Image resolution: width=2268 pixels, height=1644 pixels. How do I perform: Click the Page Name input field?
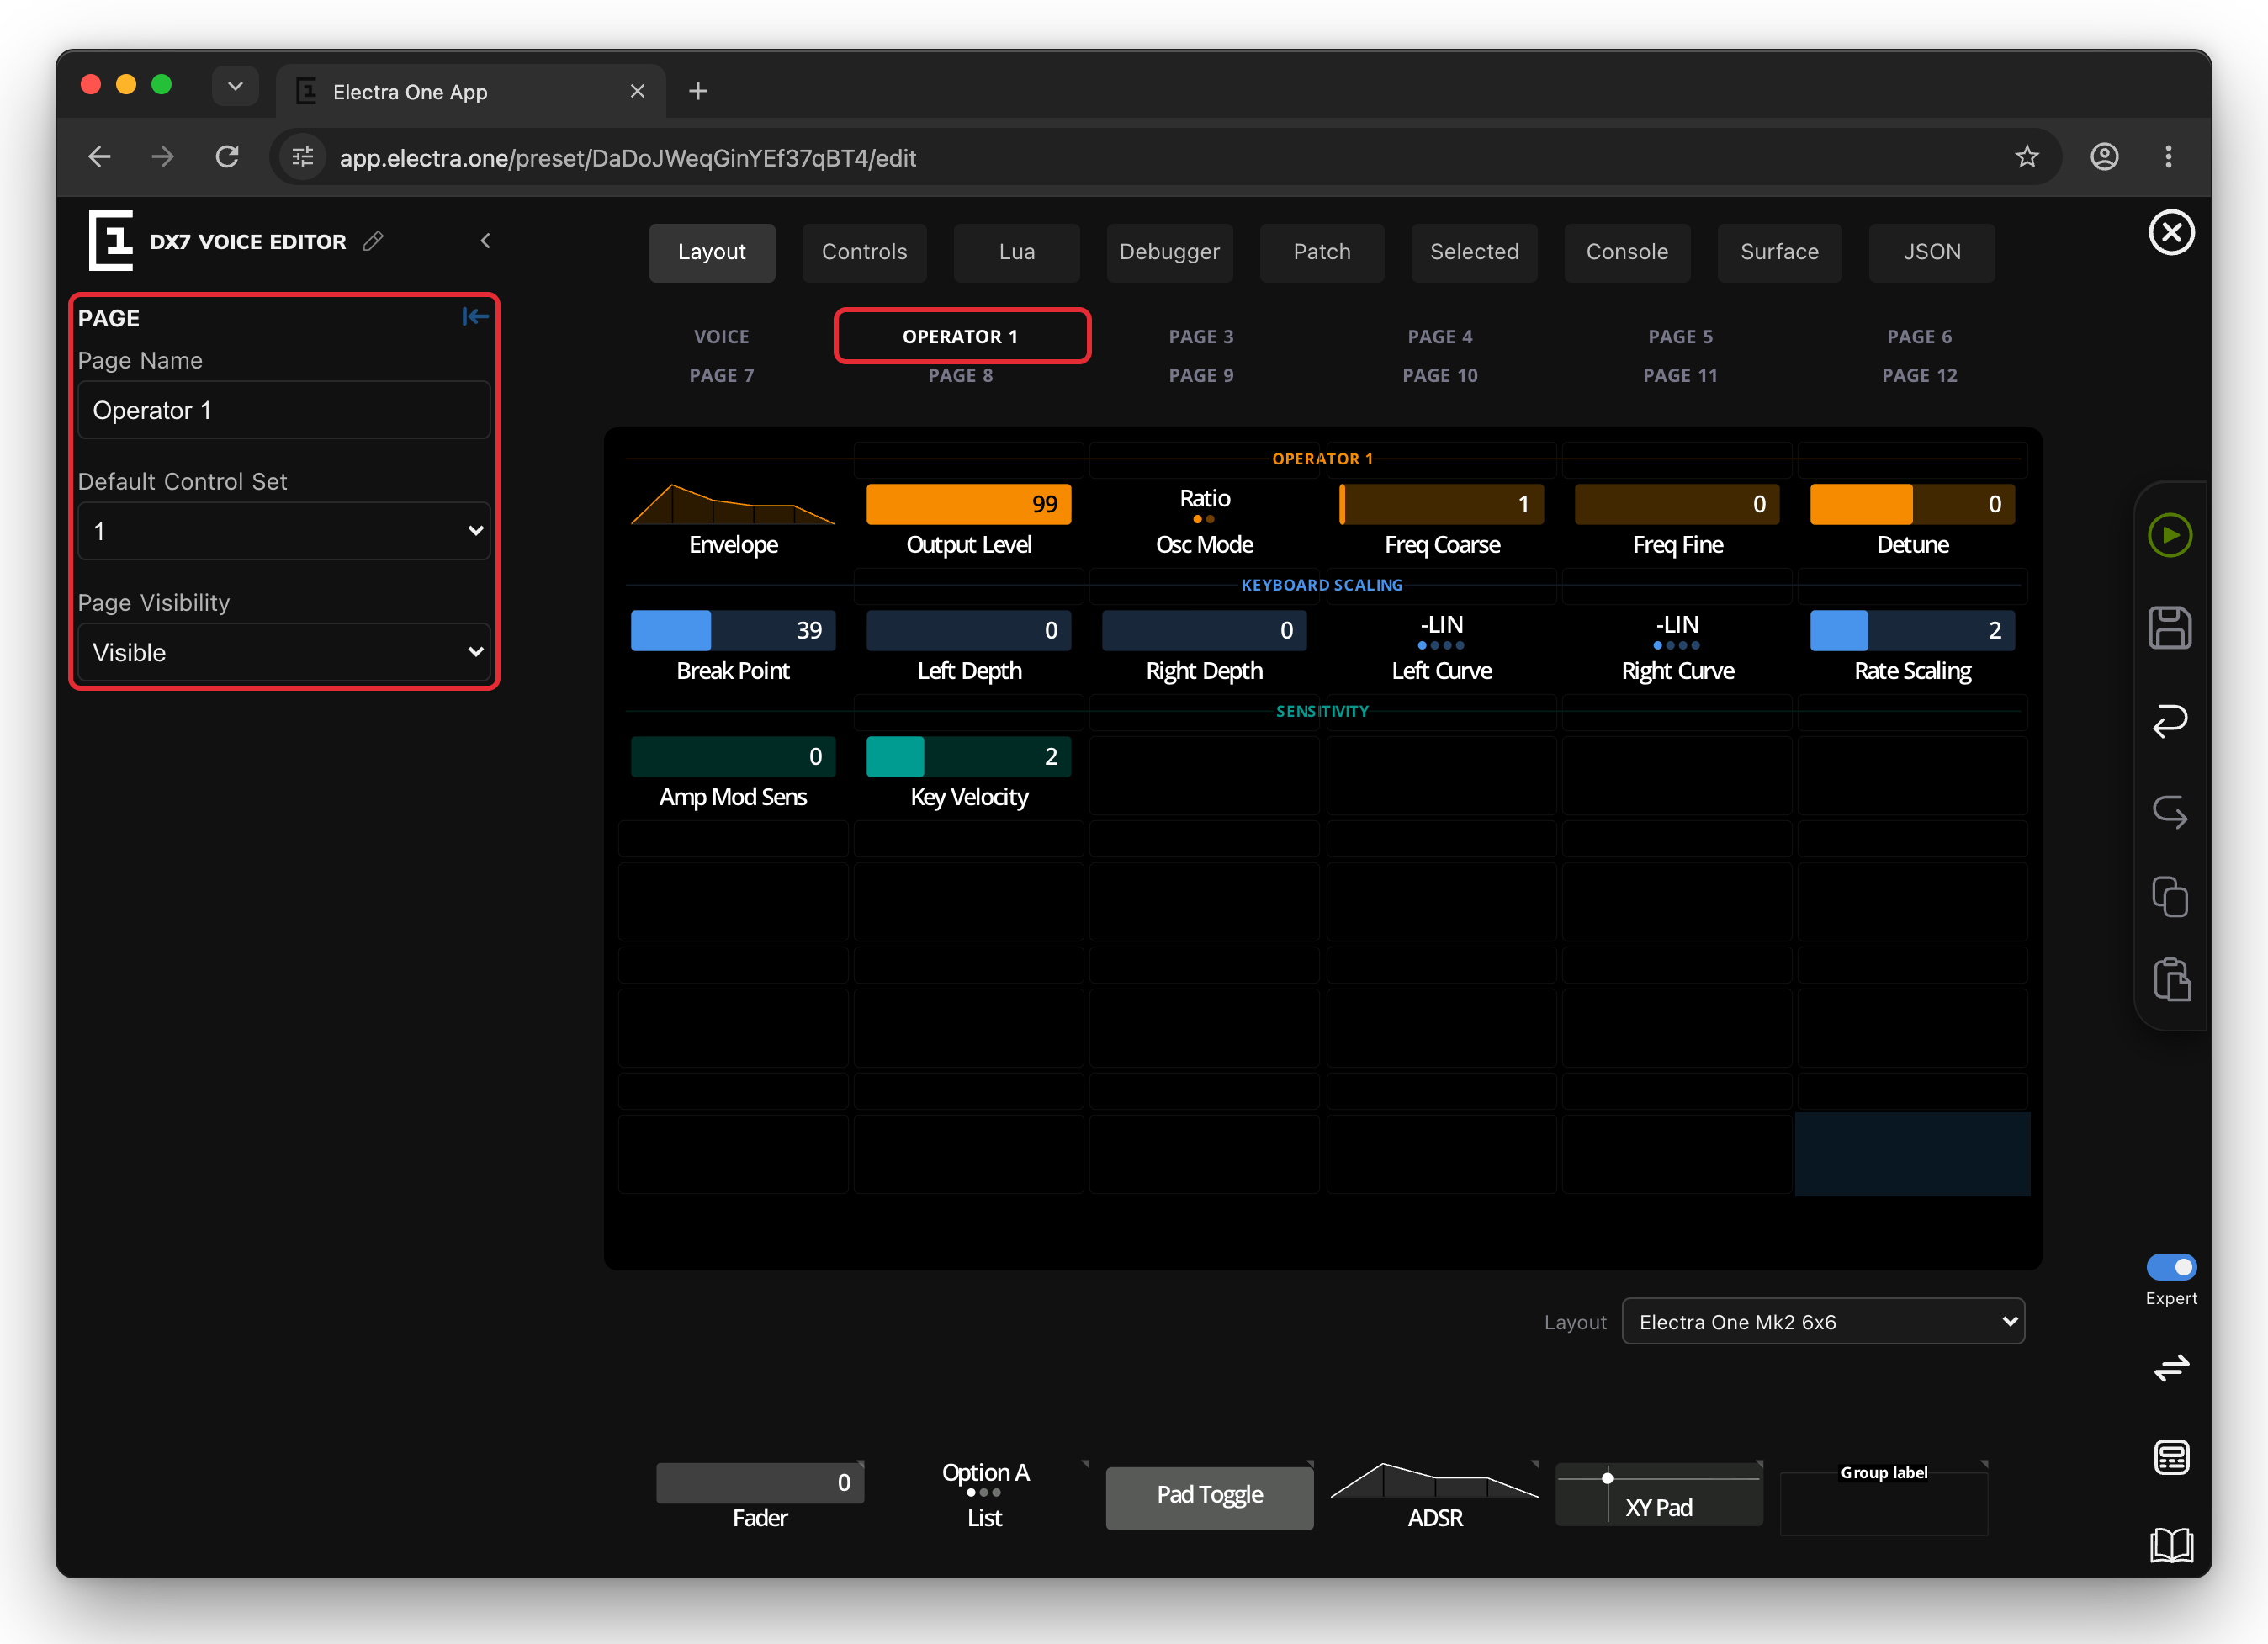284,410
